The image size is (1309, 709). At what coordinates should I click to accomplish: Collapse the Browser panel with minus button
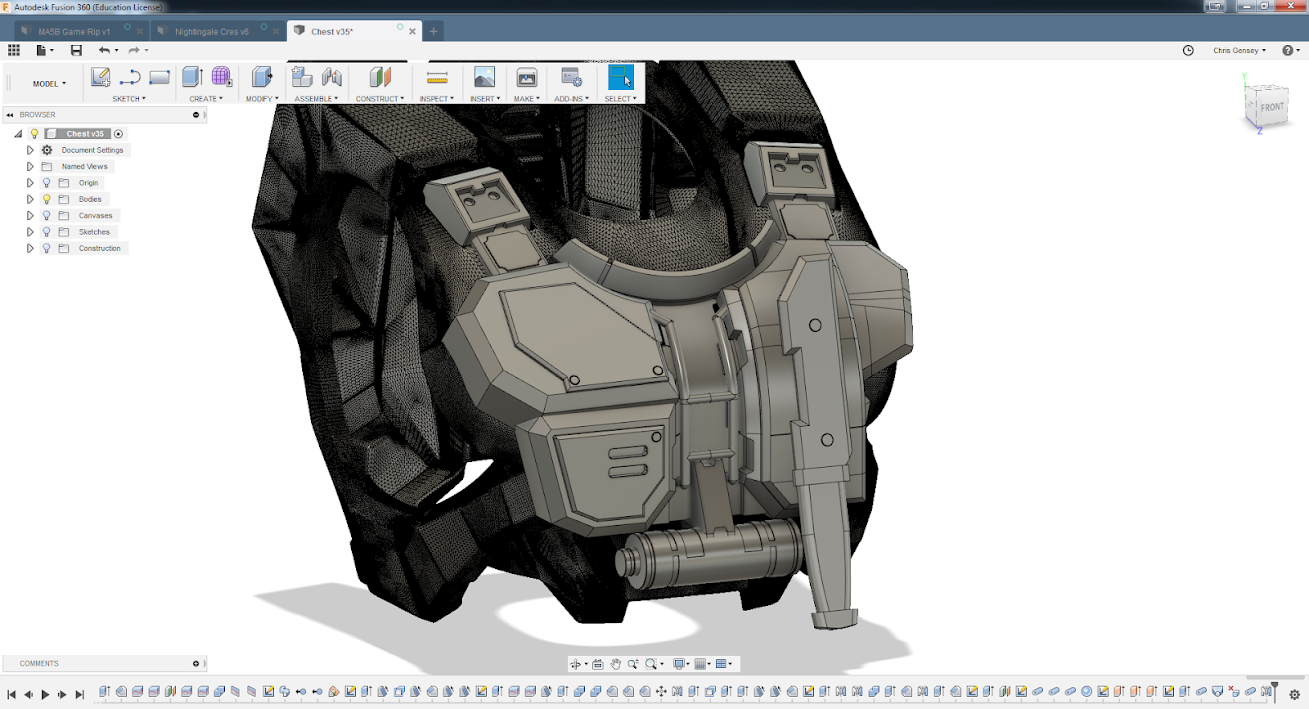click(196, 115)
